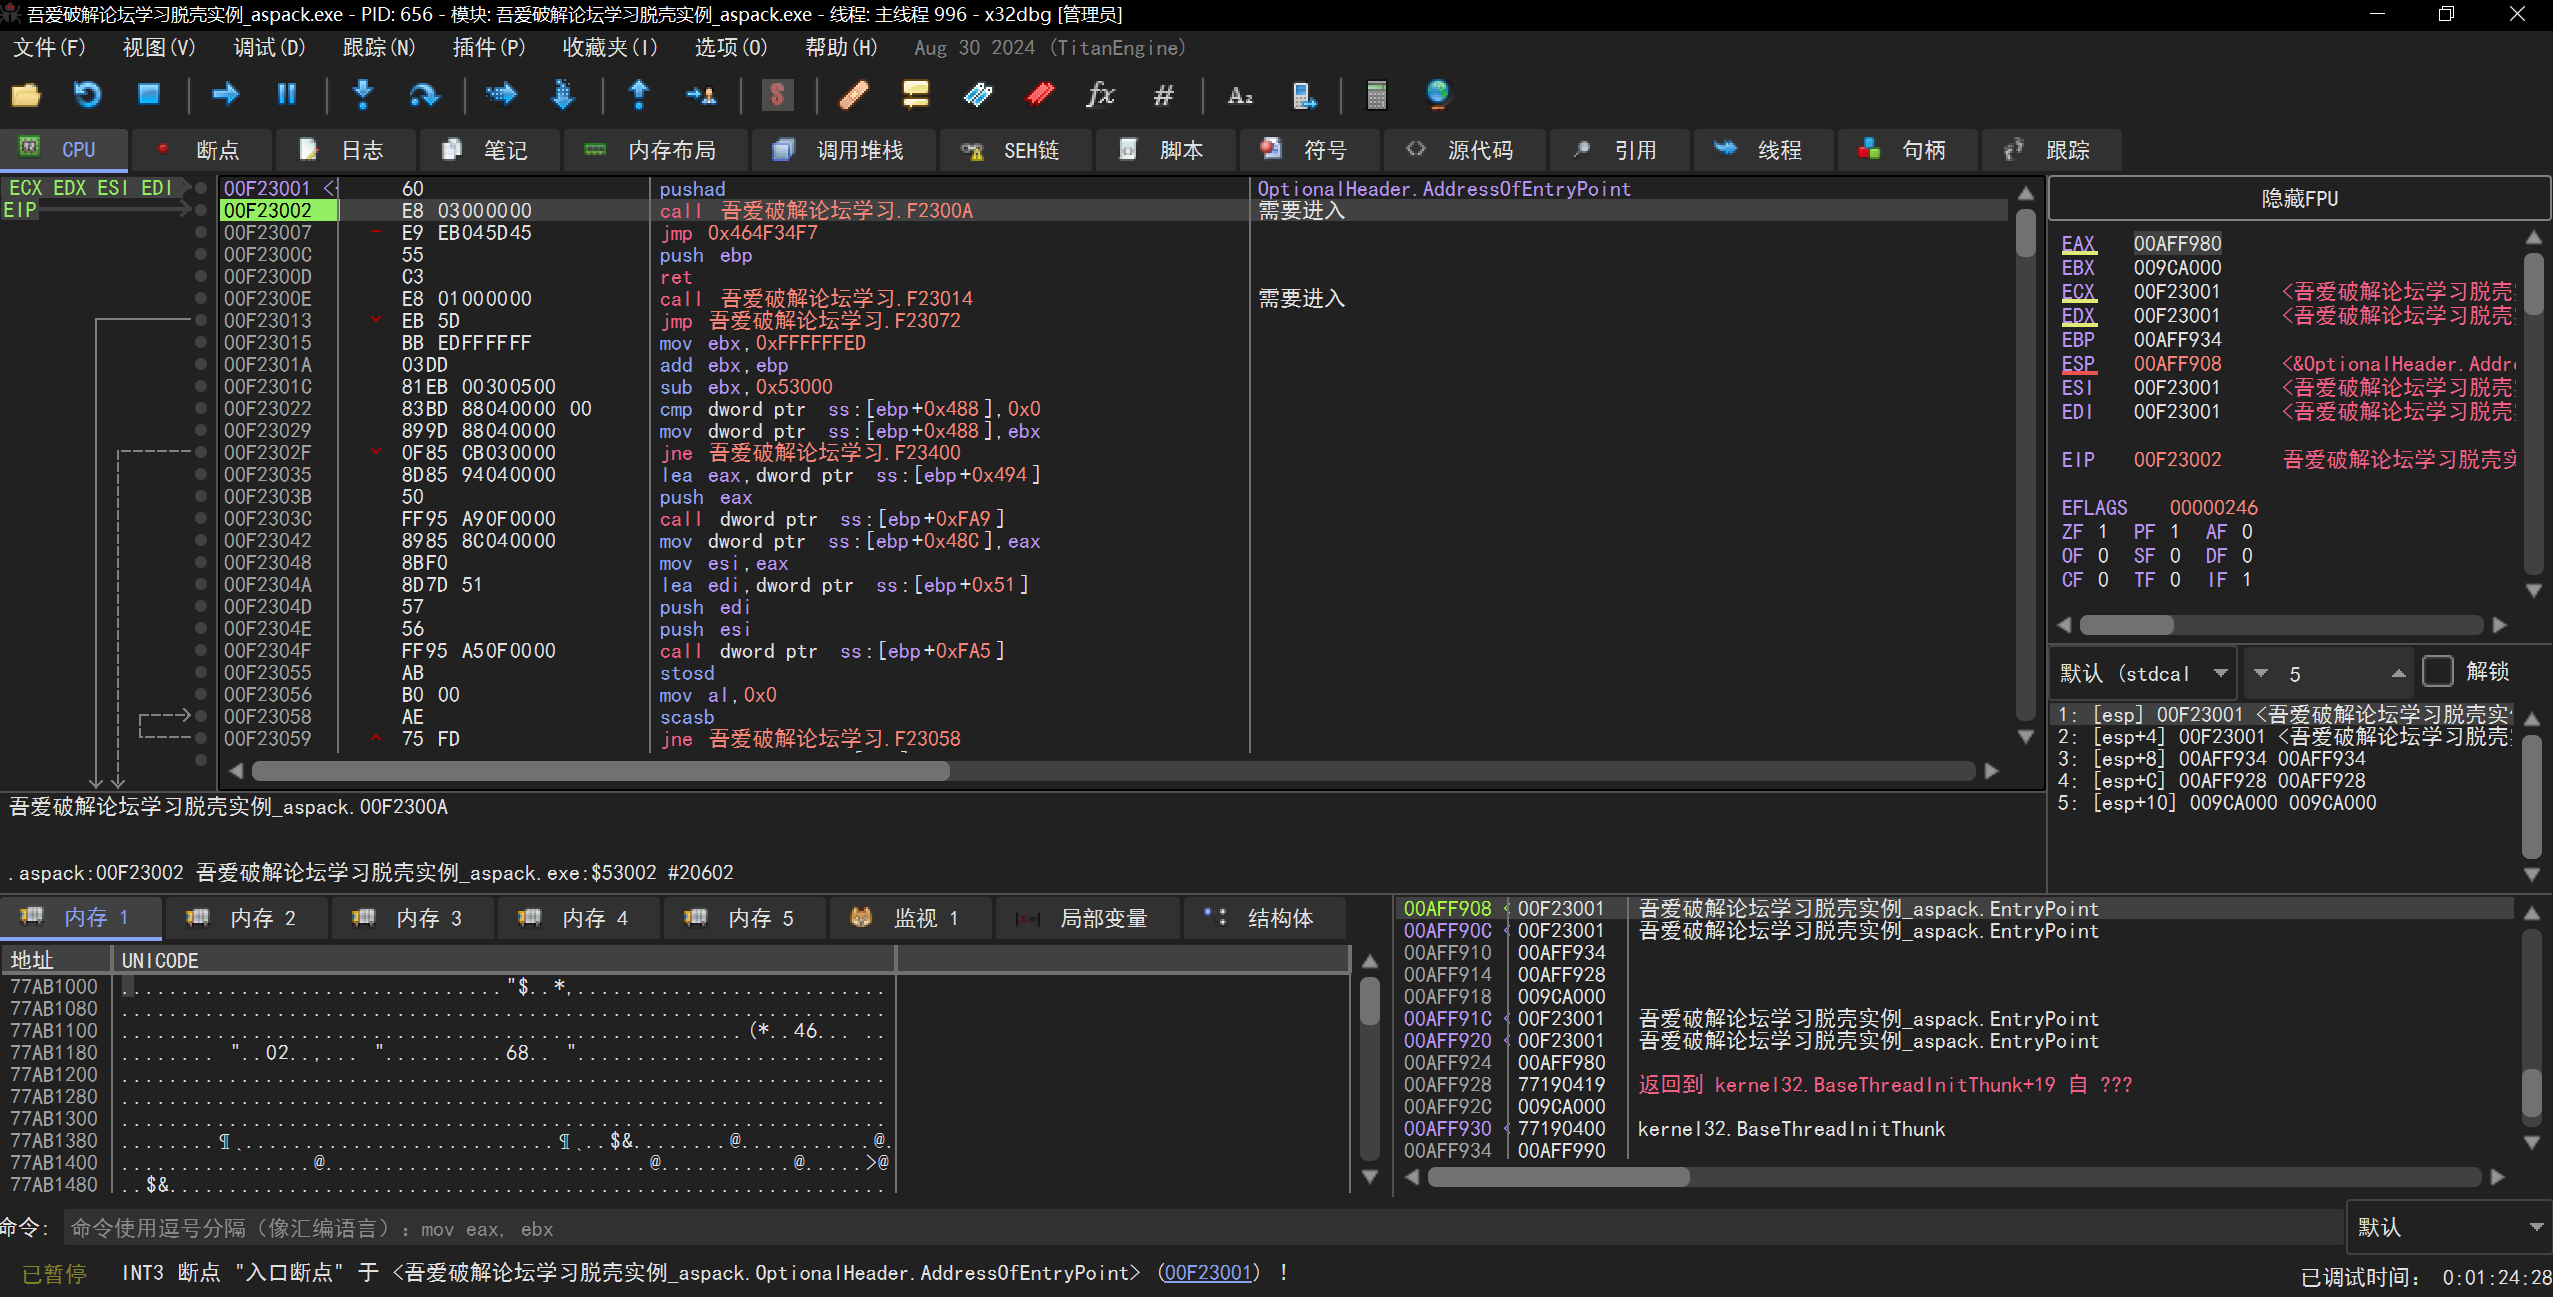Click the fx functions icon
2553x1297 pixels.
pos(1100,95)
